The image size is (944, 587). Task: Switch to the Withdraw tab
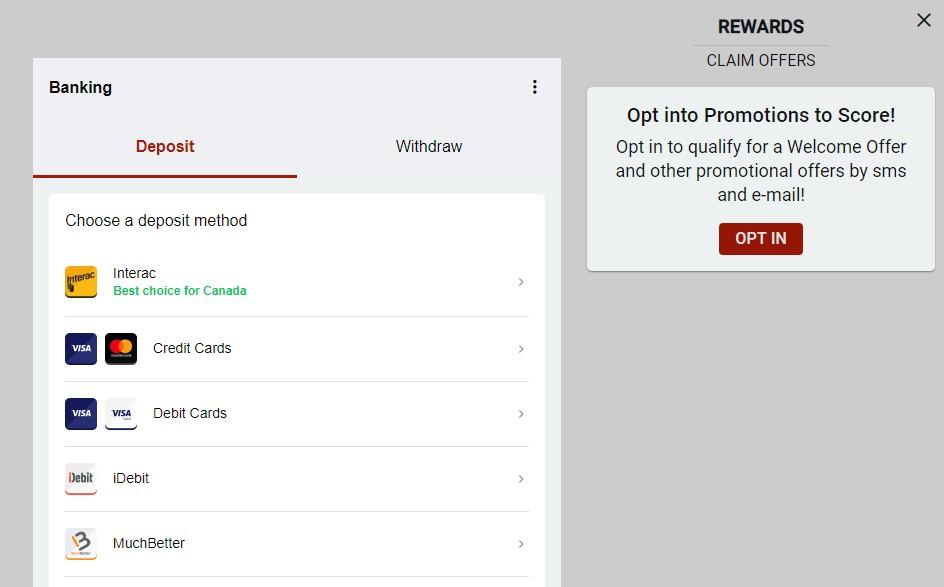429,146
